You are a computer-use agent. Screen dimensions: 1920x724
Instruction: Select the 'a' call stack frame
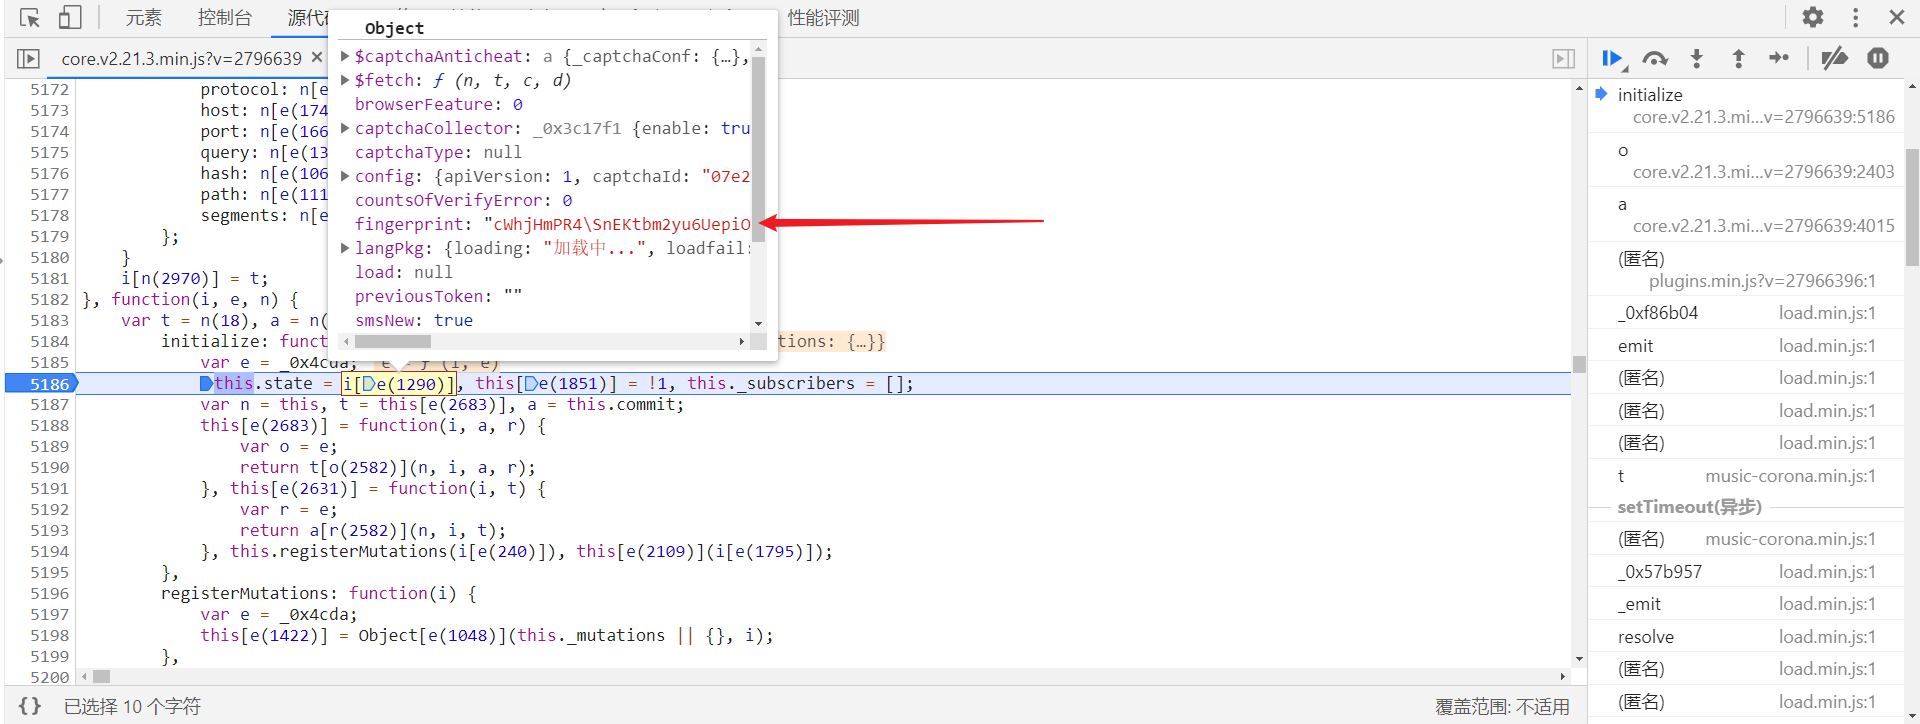coord(1622,204)
